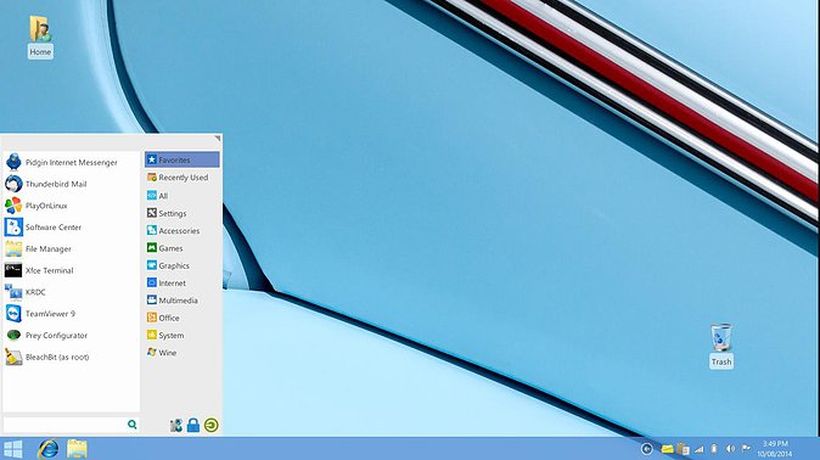
Task: Open PlayOnLinux application
Action: pyautogui.click(x=46, y=206)
